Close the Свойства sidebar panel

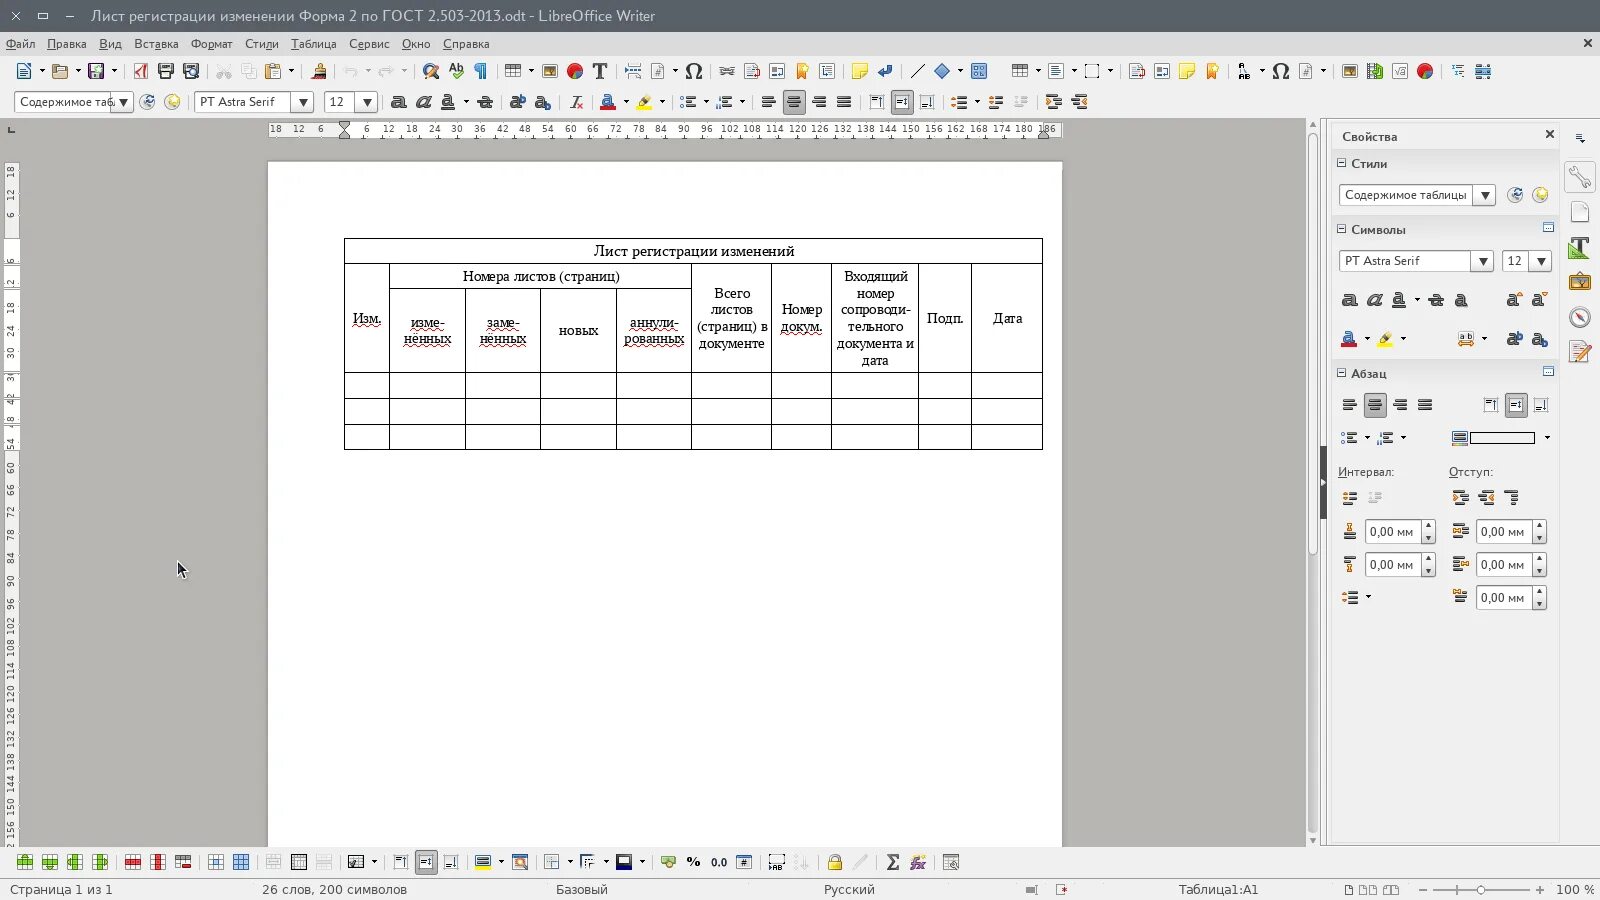click(x=1550, y=134)
